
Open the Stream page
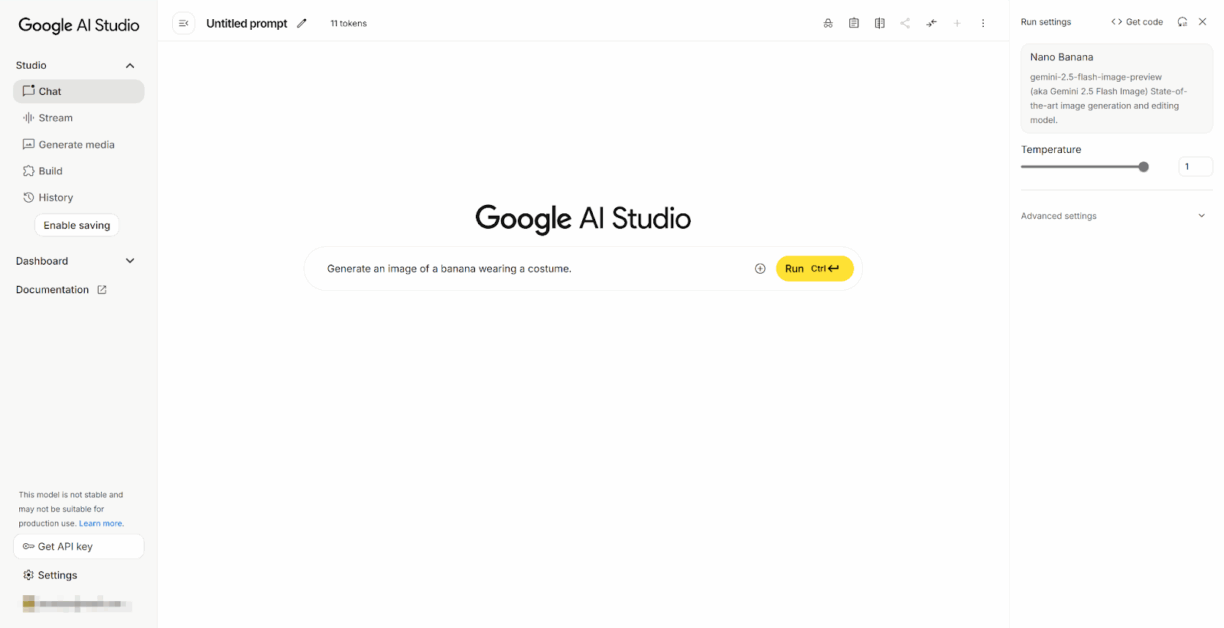(x=79, y=118)
